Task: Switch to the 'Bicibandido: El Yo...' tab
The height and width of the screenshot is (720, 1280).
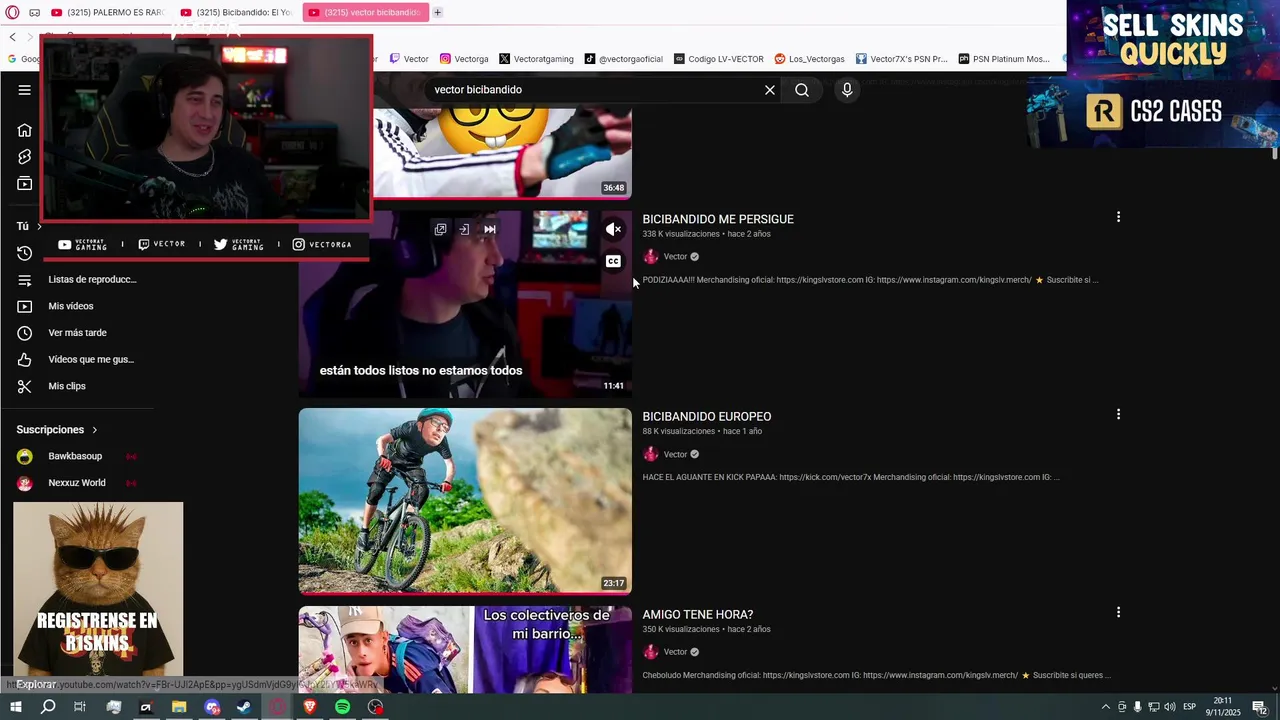Action: (x=235, y=12)
